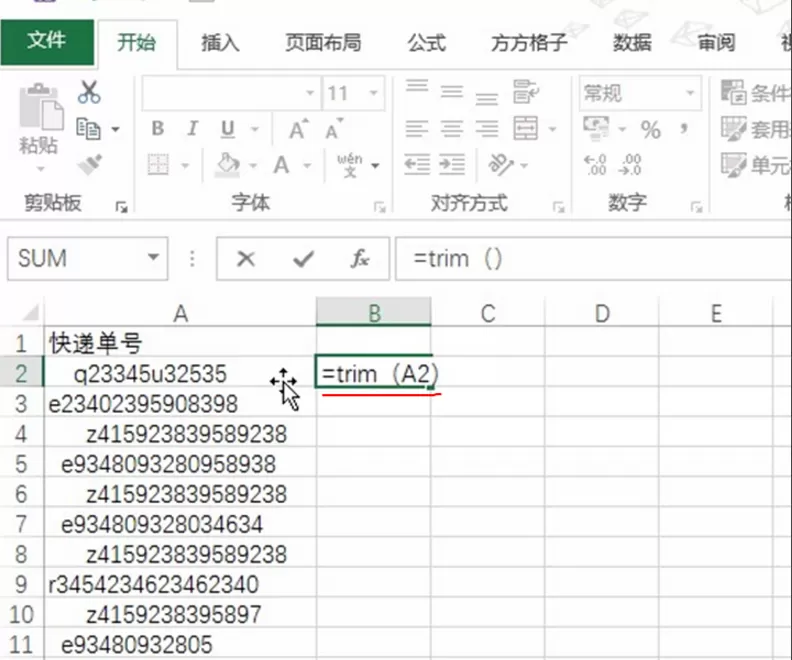Select column C header
The image size is (792, 660).
coord(488,314)
